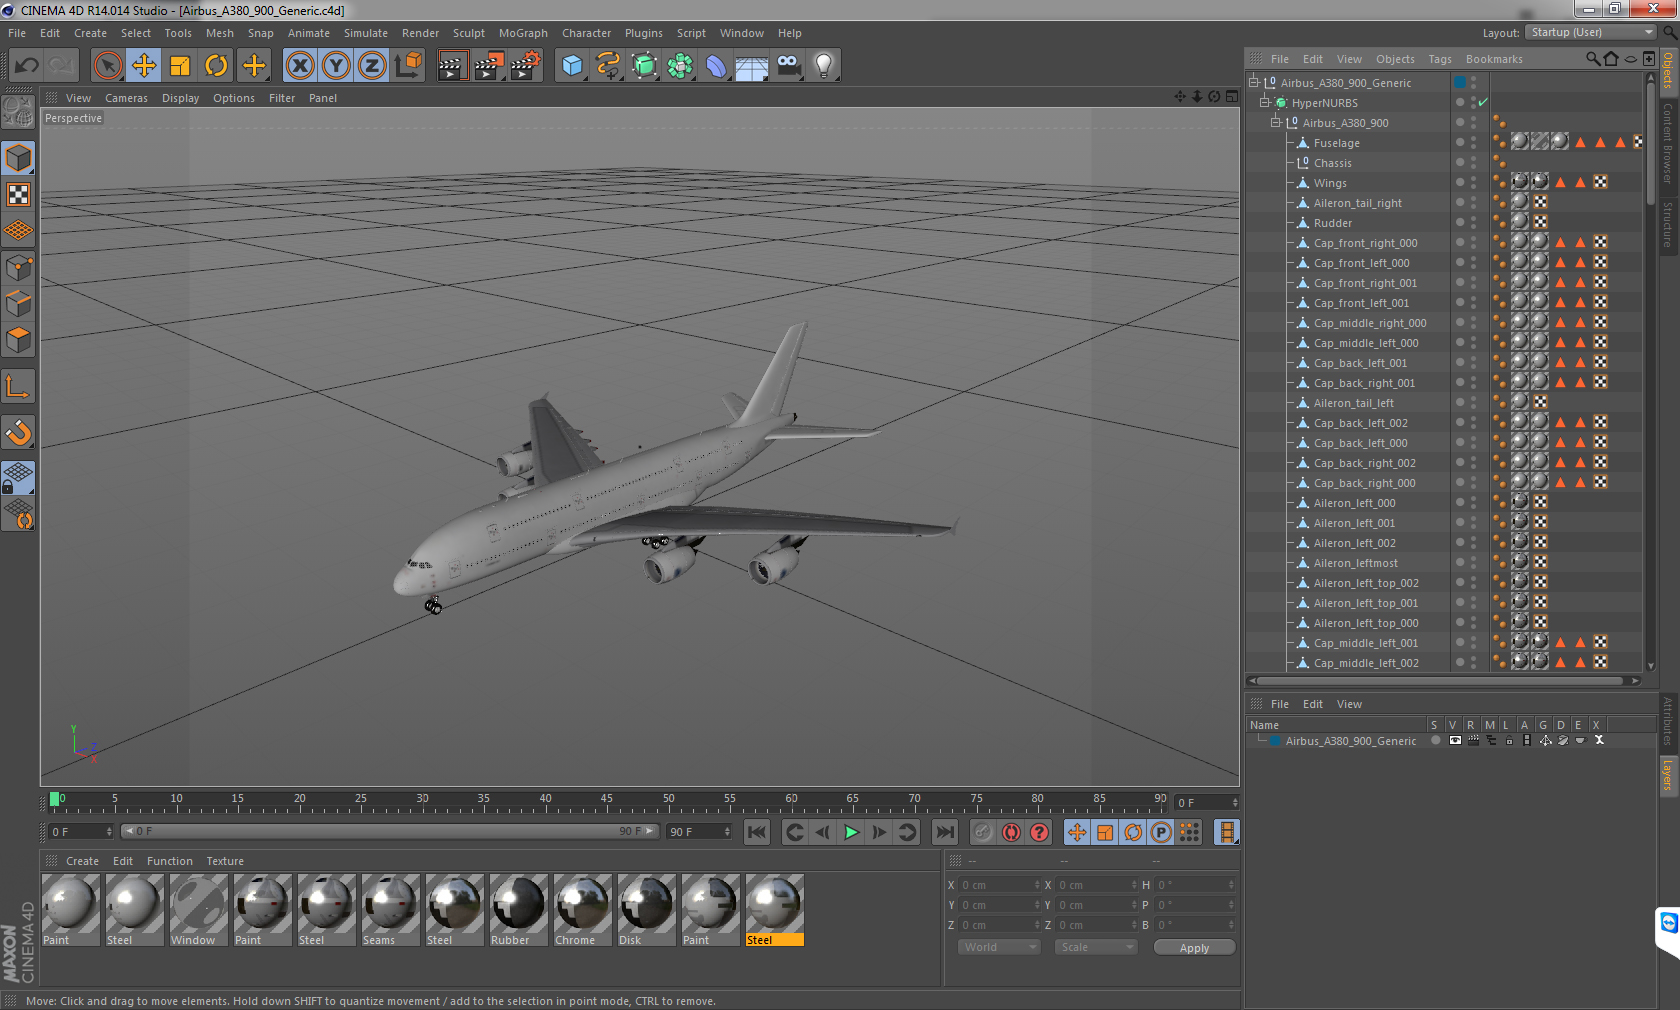
Task: Open Object Manager Tags menu
Action: pyautogui.click(x=1439, y=59)
